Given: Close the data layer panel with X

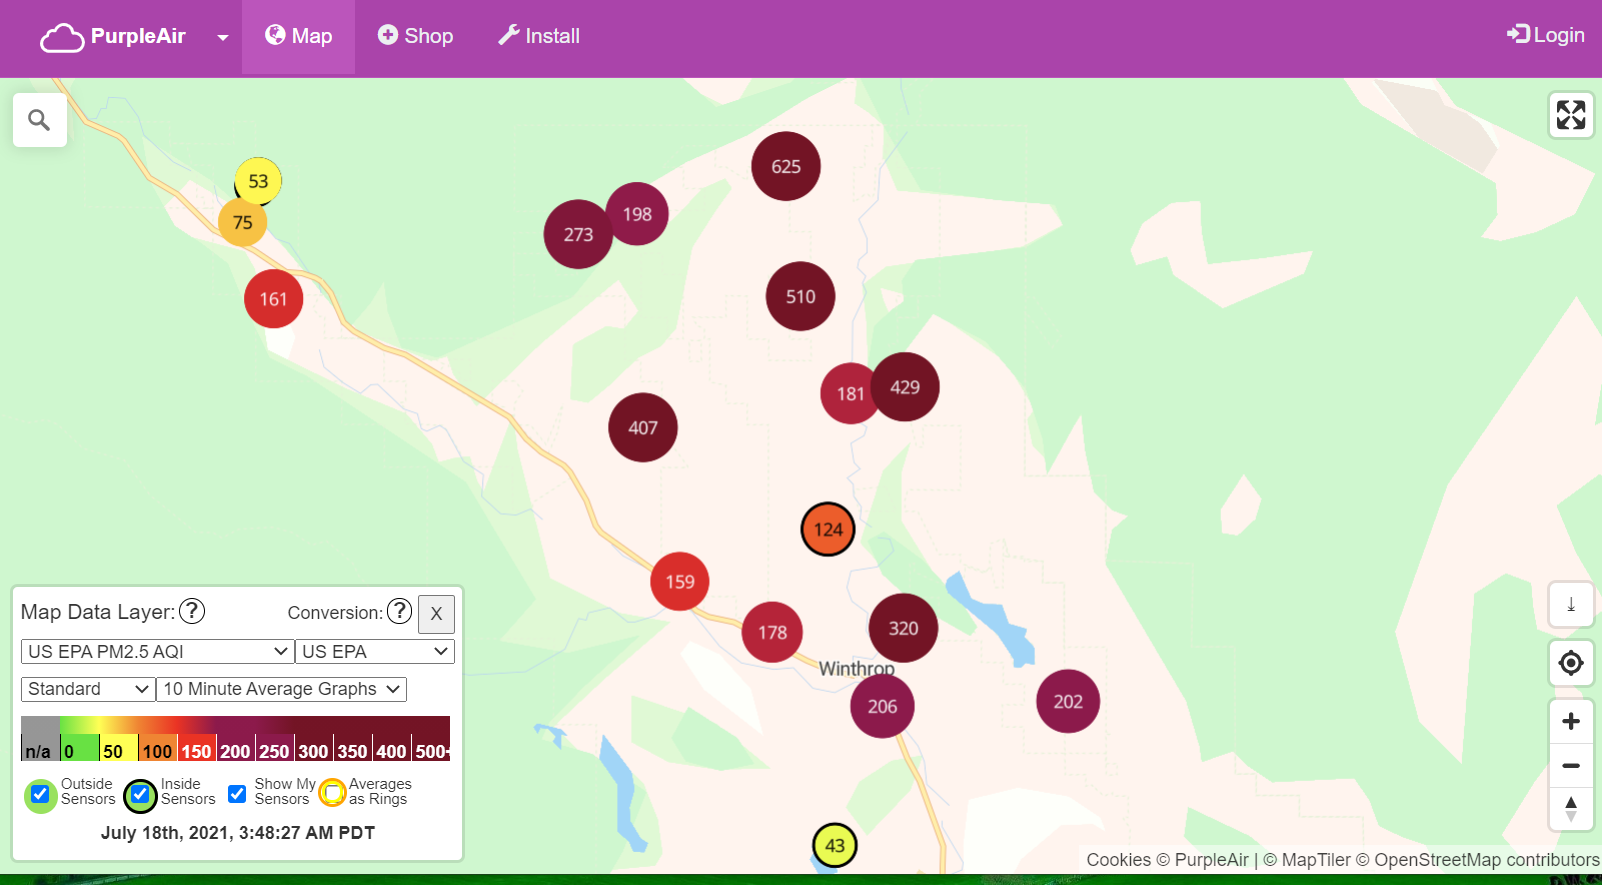Looking at the screenshot, I should pos(436,614).
